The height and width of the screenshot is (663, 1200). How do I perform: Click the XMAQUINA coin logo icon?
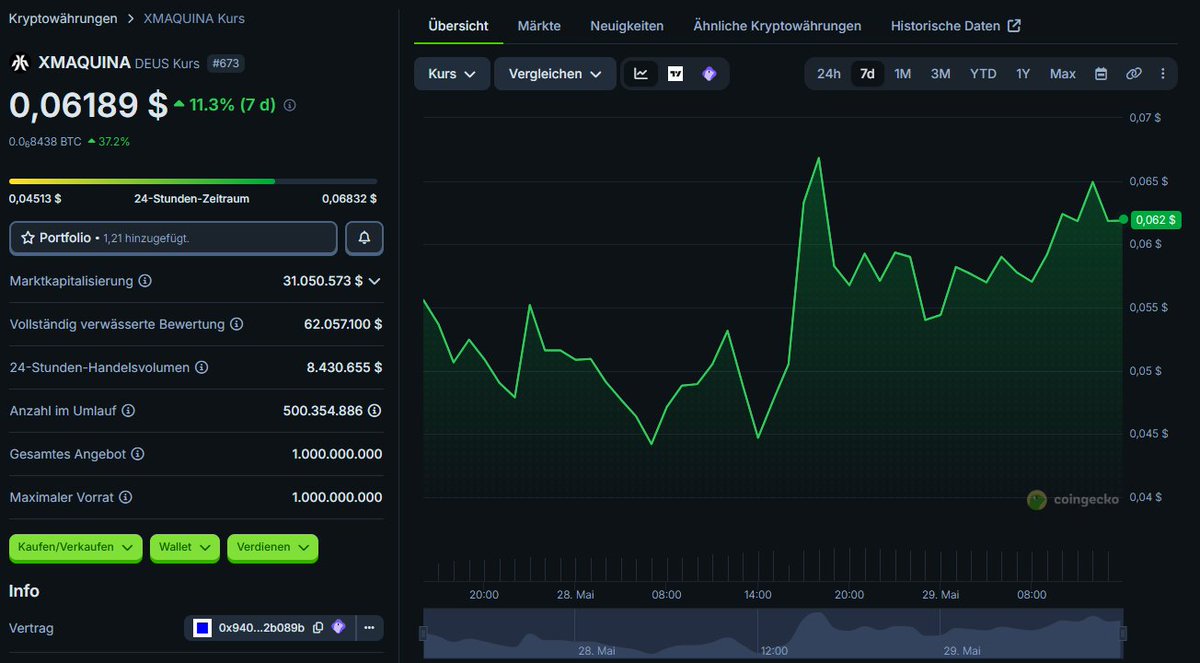click(x=19, y=63)
